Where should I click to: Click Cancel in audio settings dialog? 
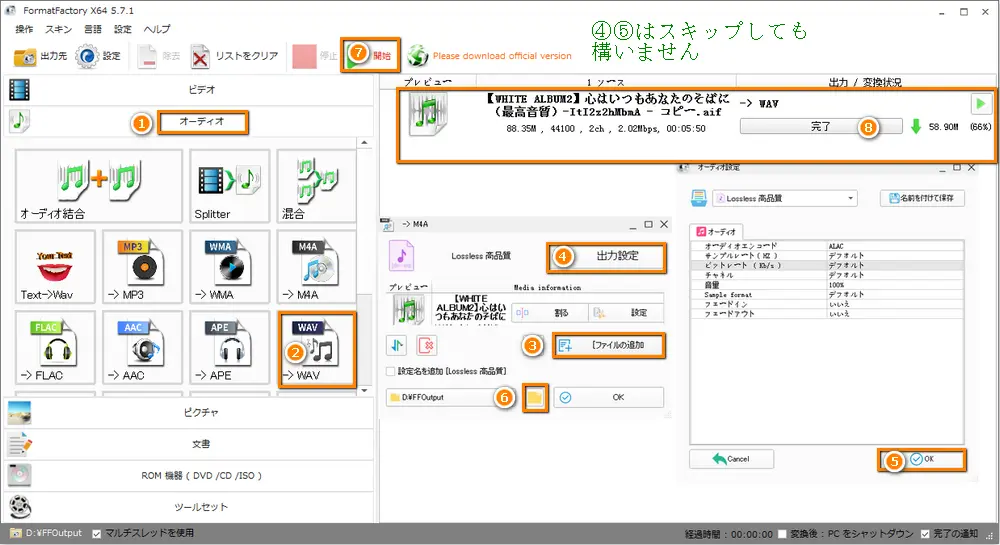pyautogui.click(x=732, y=459)
